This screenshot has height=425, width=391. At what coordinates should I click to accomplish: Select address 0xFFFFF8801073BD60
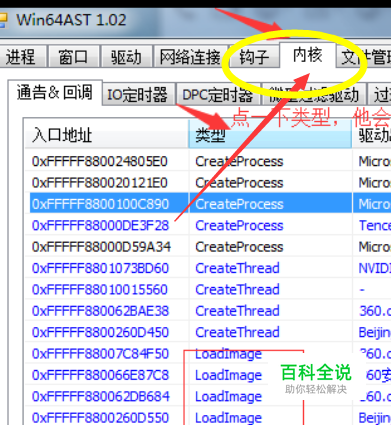coord(100,268)
